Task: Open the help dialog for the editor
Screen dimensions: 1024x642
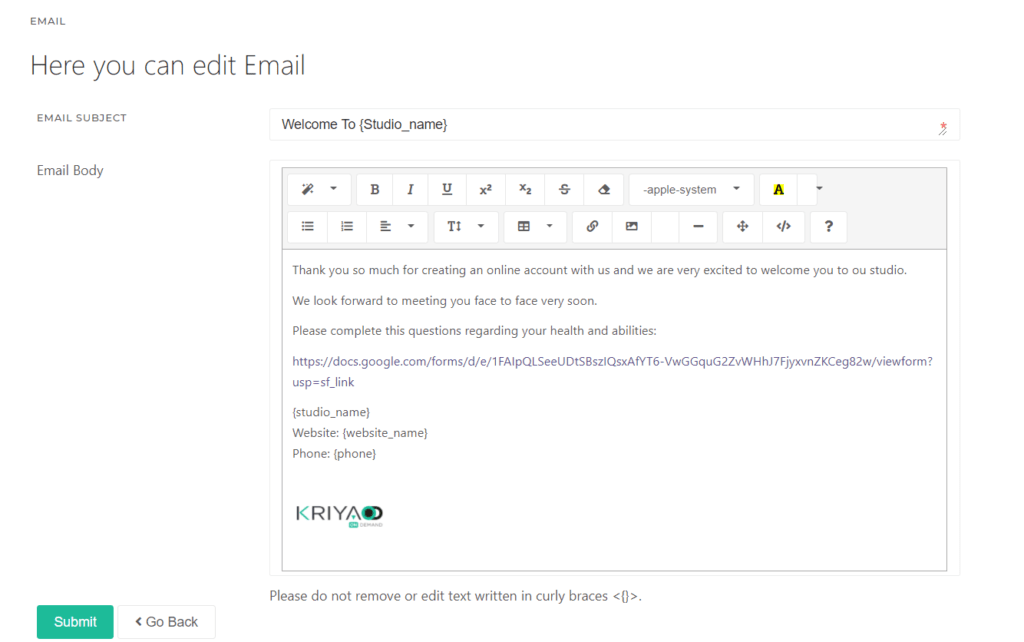Action: pyautogui.click(x=828, y=226)
